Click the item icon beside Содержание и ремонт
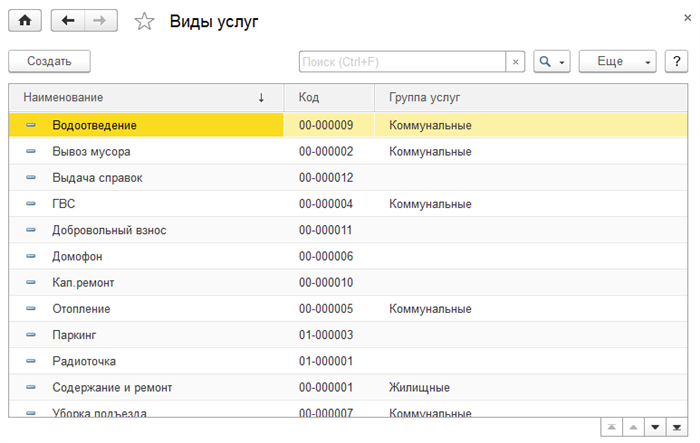 click(x=31, y=387)
